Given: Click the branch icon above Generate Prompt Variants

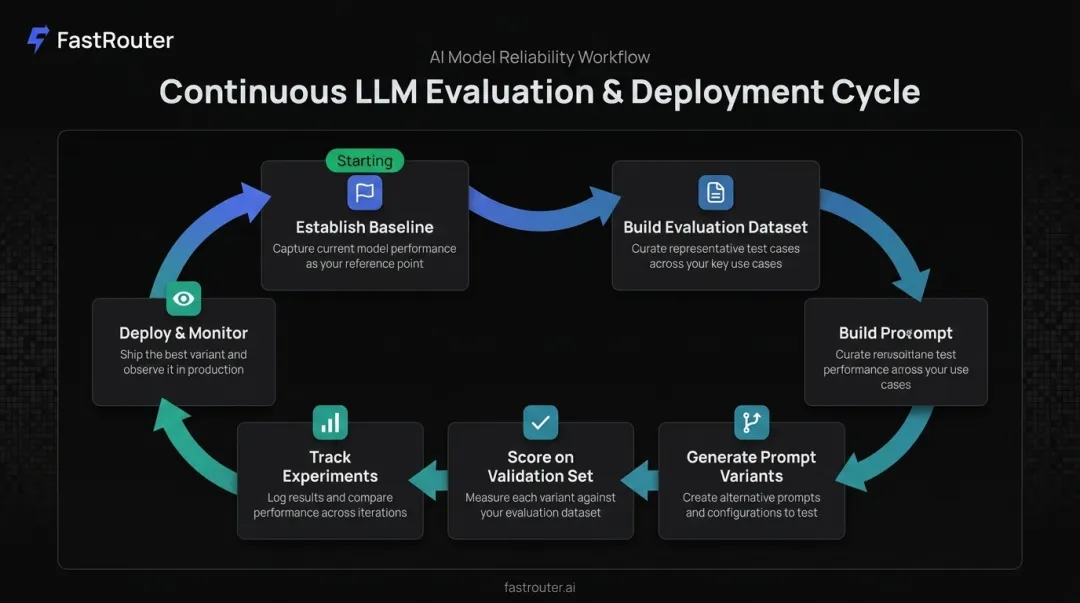Looking at the screenshot, I should [751, 422].
